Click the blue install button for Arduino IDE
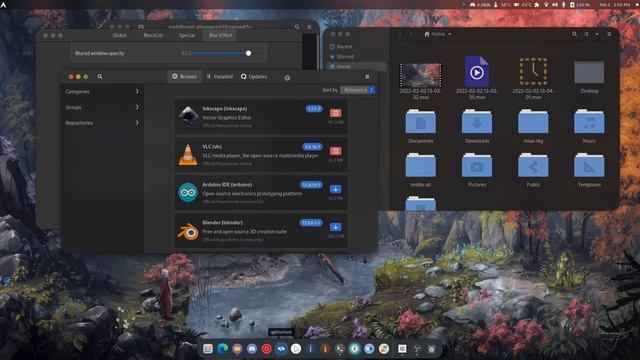This screenshot has width=640, height=360. [336, 189]
